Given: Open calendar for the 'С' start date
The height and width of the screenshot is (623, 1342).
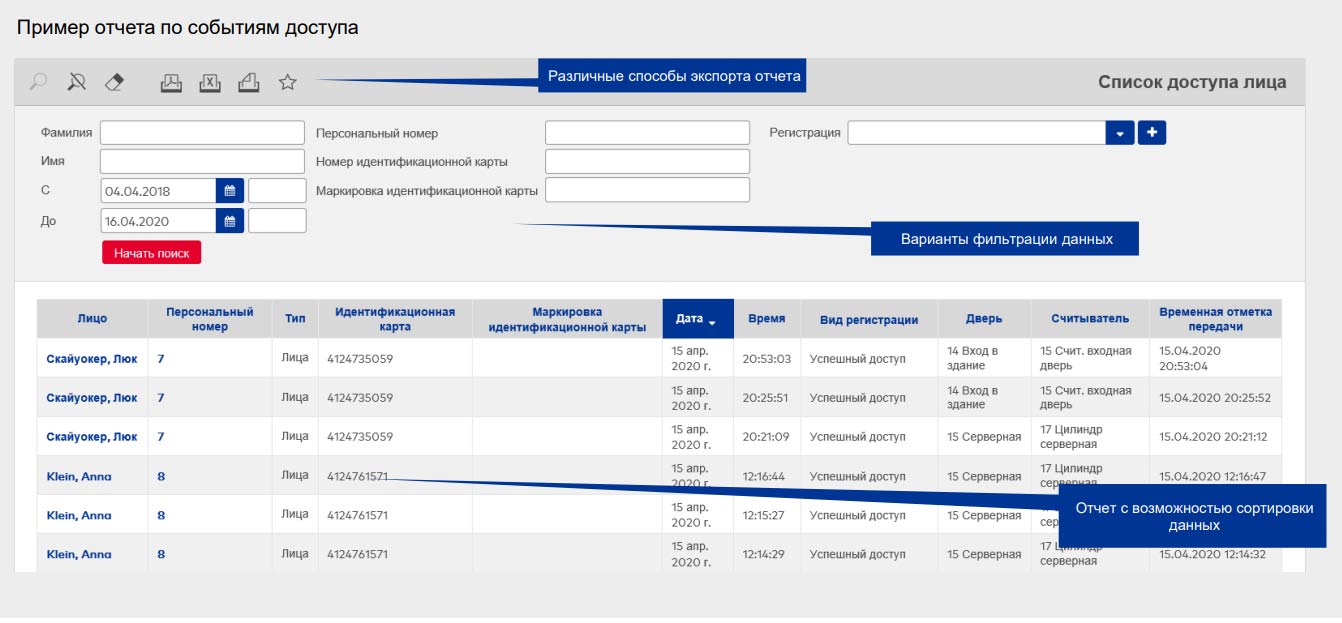Looking at the screenshot, I should [230, 191].
